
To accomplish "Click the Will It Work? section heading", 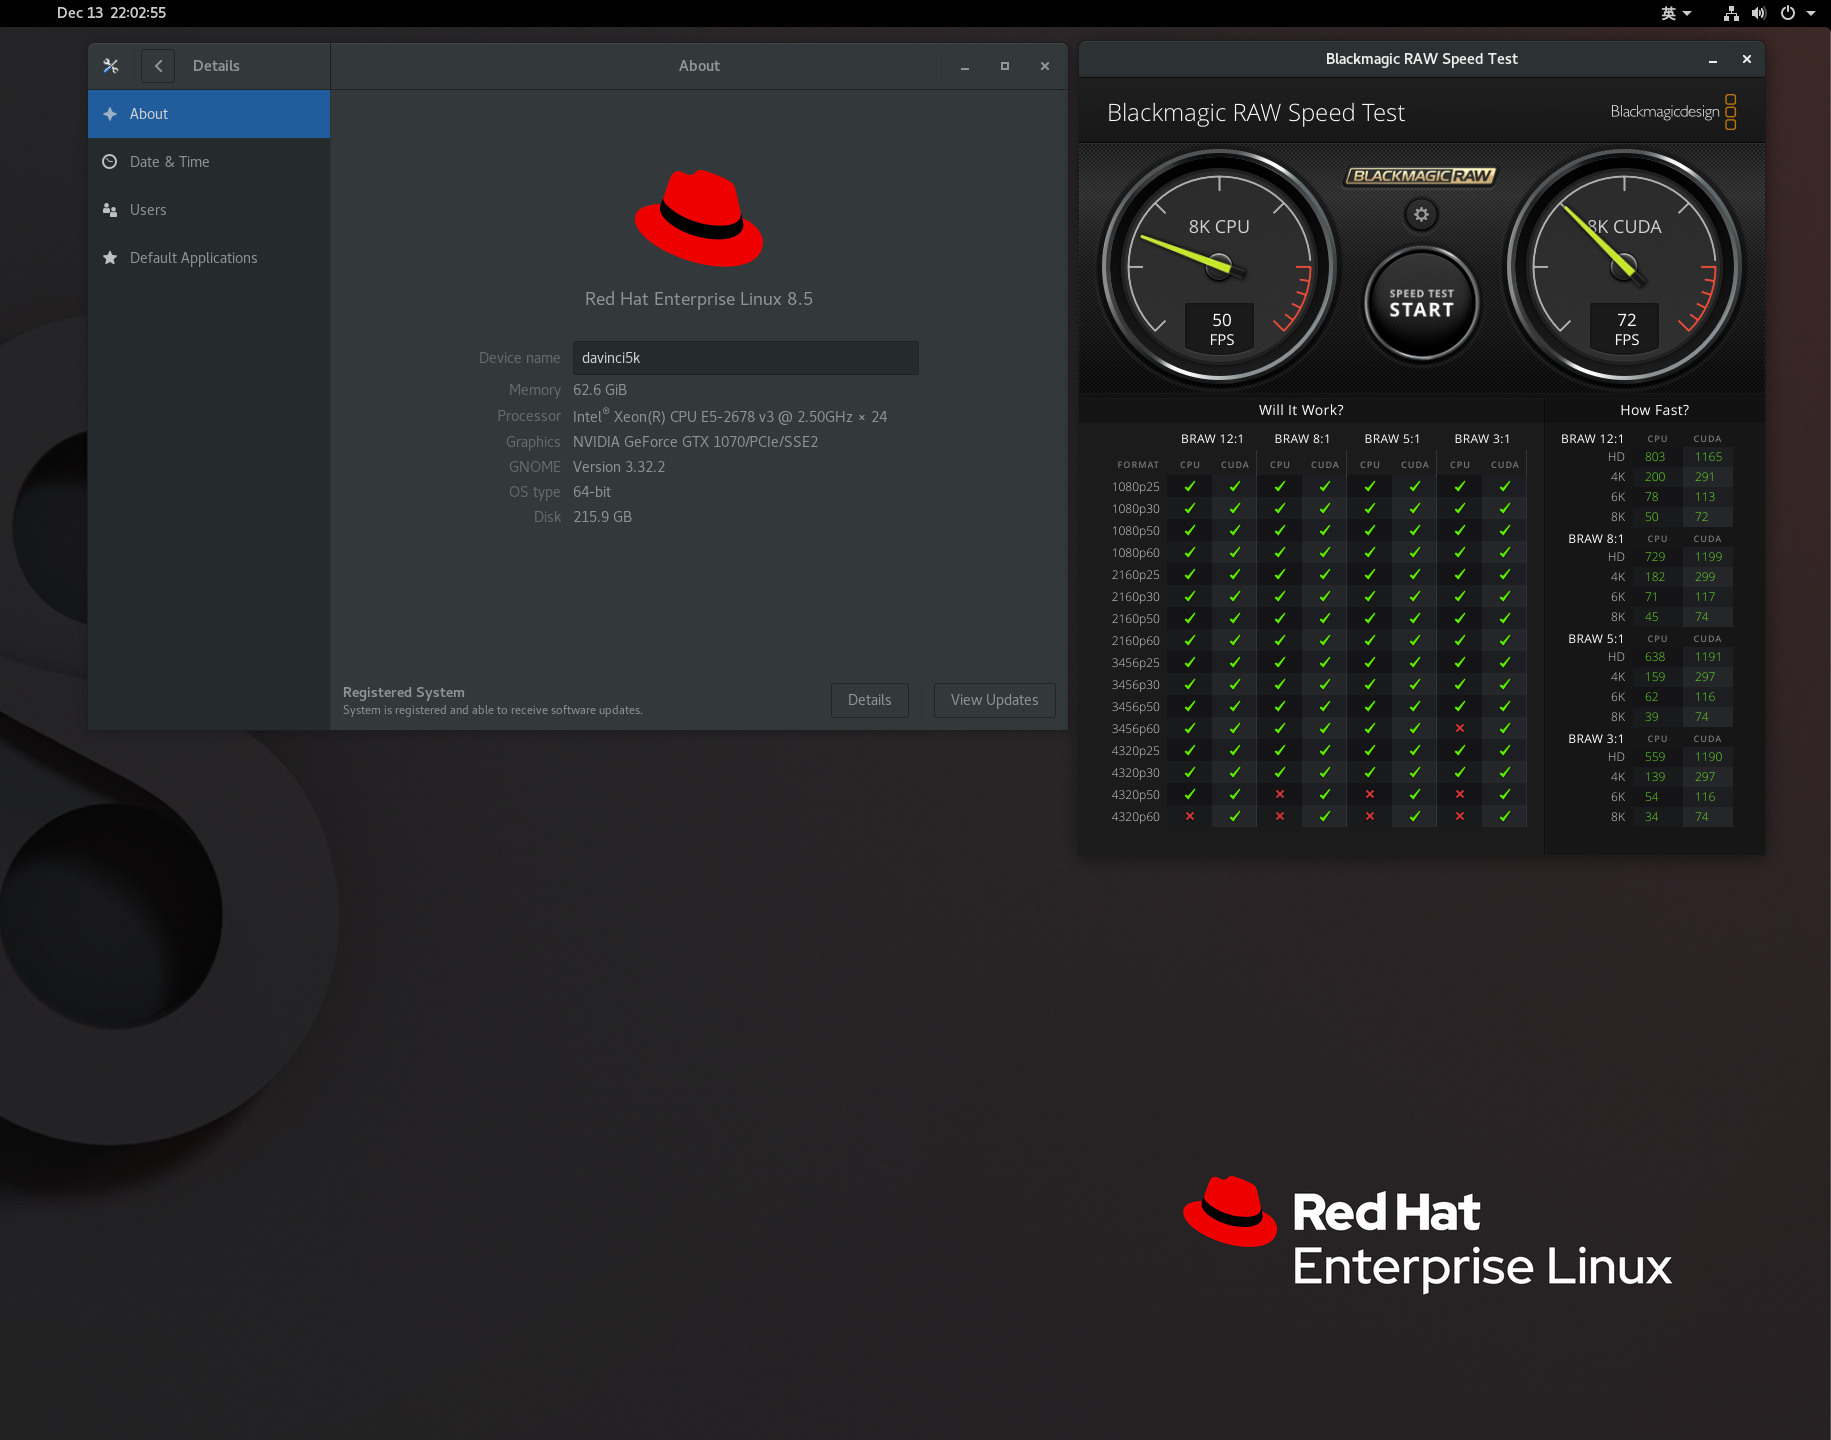I will (x=1301, y=410).
